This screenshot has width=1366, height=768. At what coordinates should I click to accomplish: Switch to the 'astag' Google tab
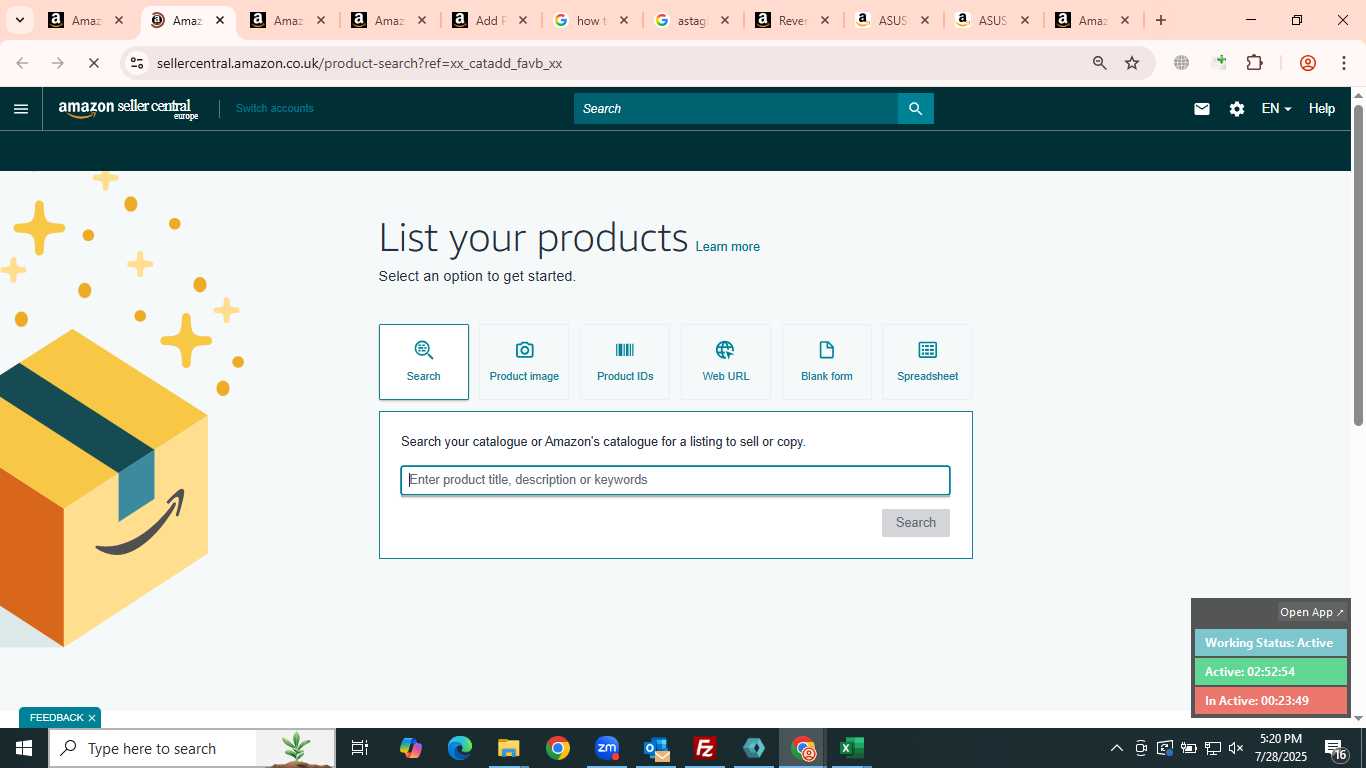coord(691,20)
